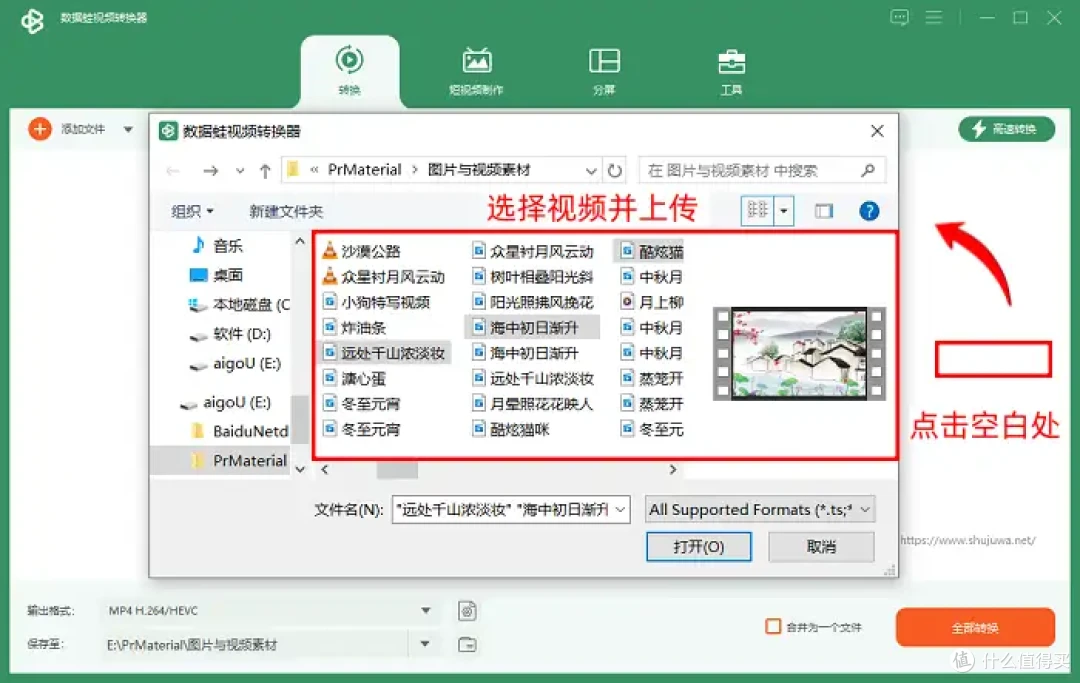
Task: Click the 取消 button
Action: point(821,547)
